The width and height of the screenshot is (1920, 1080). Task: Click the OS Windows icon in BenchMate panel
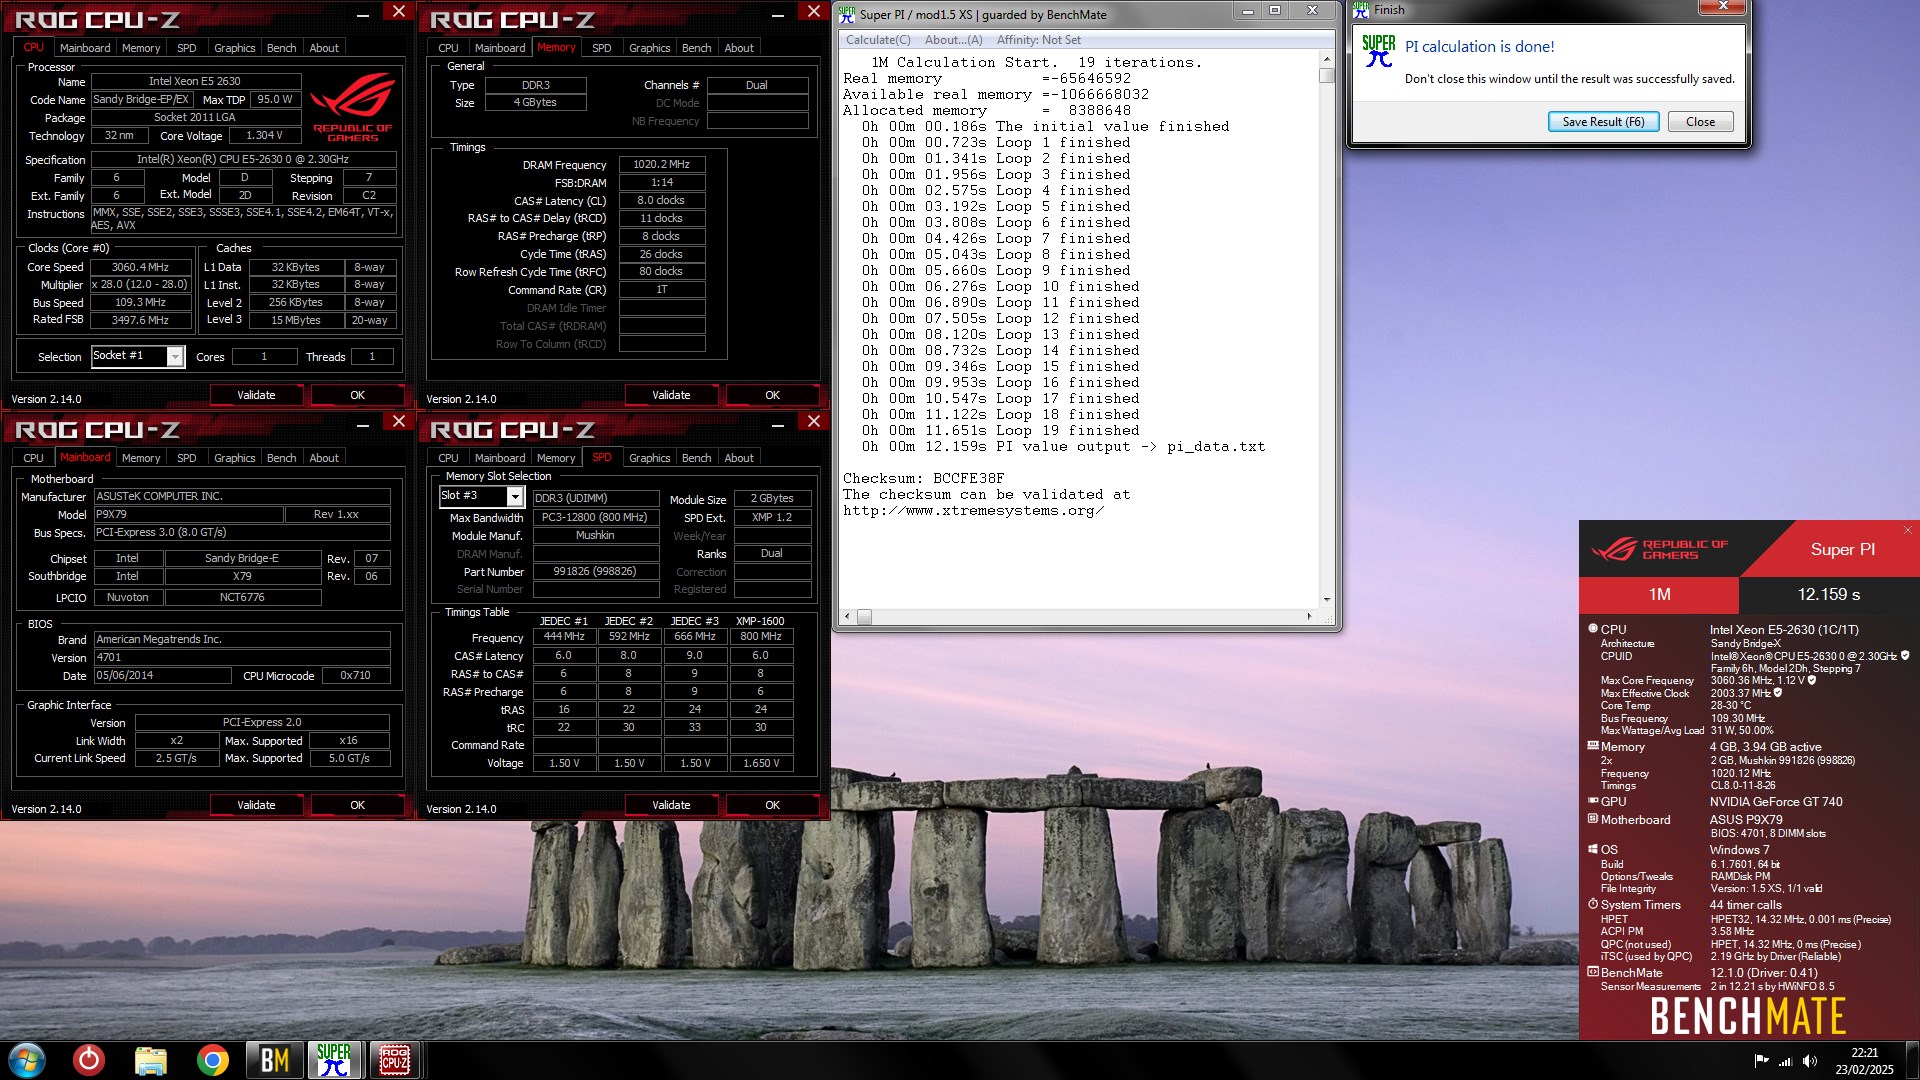pyautogui.click(x=1593, y=849)
